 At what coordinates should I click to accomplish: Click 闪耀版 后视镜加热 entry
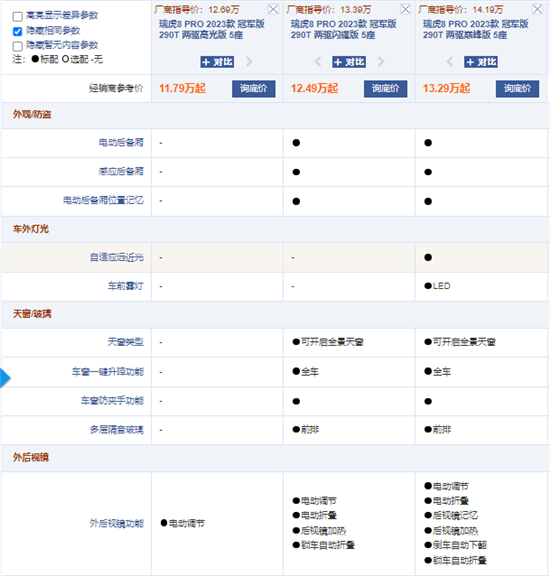point(319,530)
